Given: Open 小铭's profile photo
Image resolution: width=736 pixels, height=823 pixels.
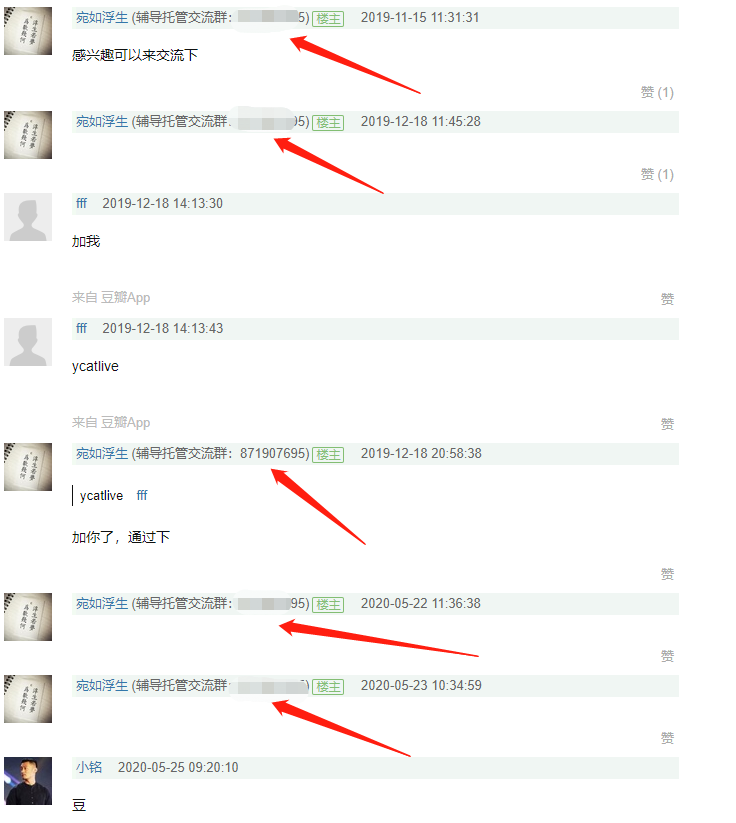Looking at the screenshot, I should 28,781.
